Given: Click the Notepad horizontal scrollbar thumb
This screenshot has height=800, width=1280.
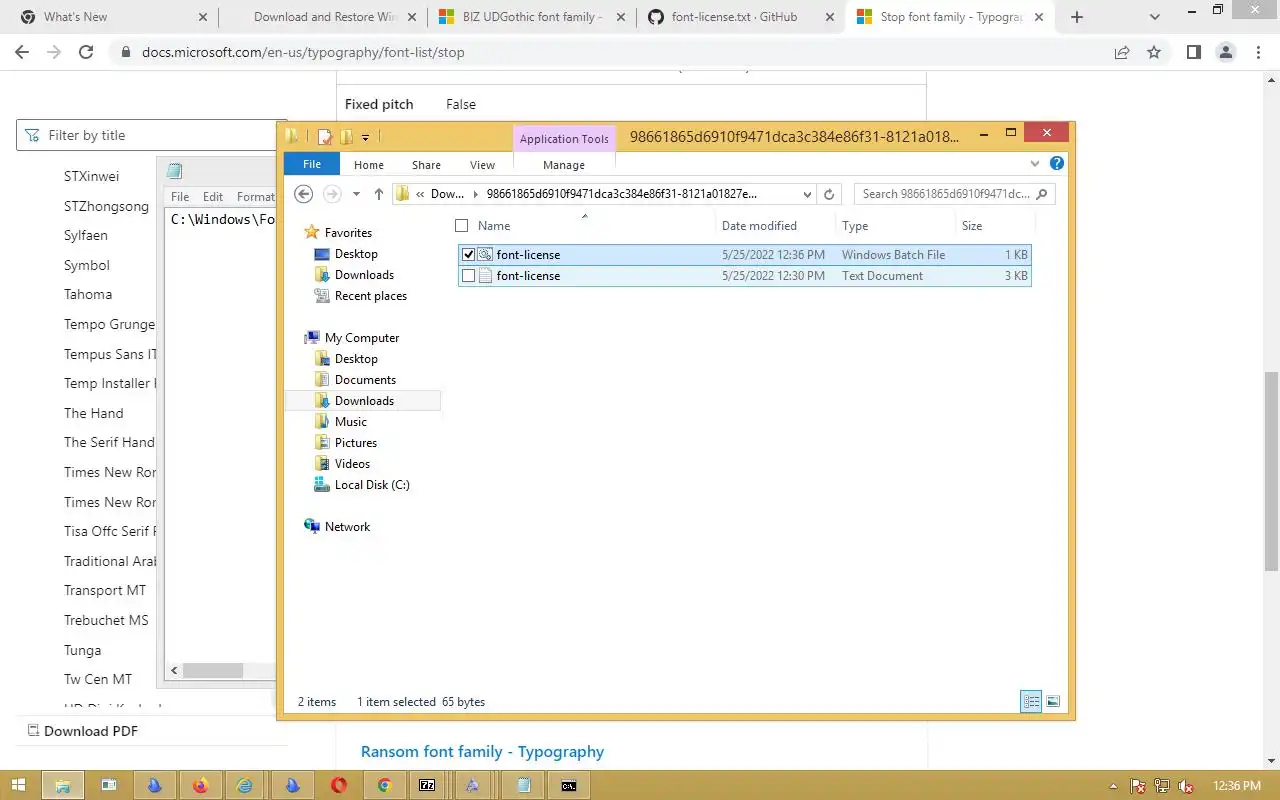Looking at the screenshot, I should [213, 671].
